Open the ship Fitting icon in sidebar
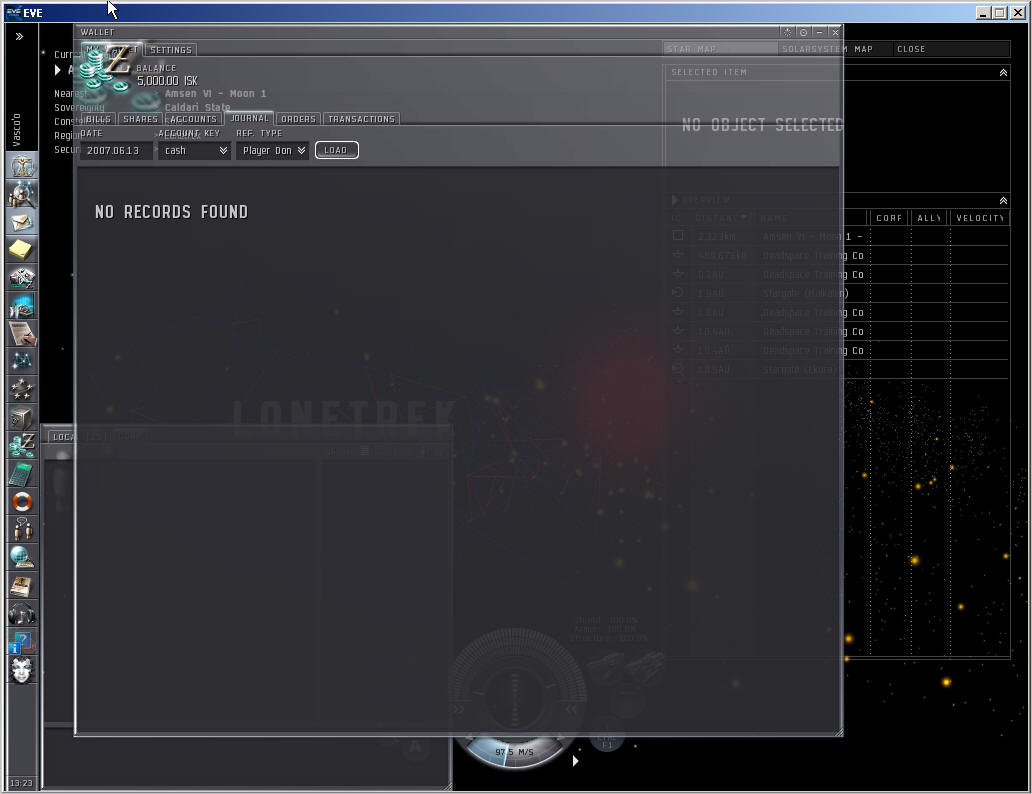 point(22,278)
